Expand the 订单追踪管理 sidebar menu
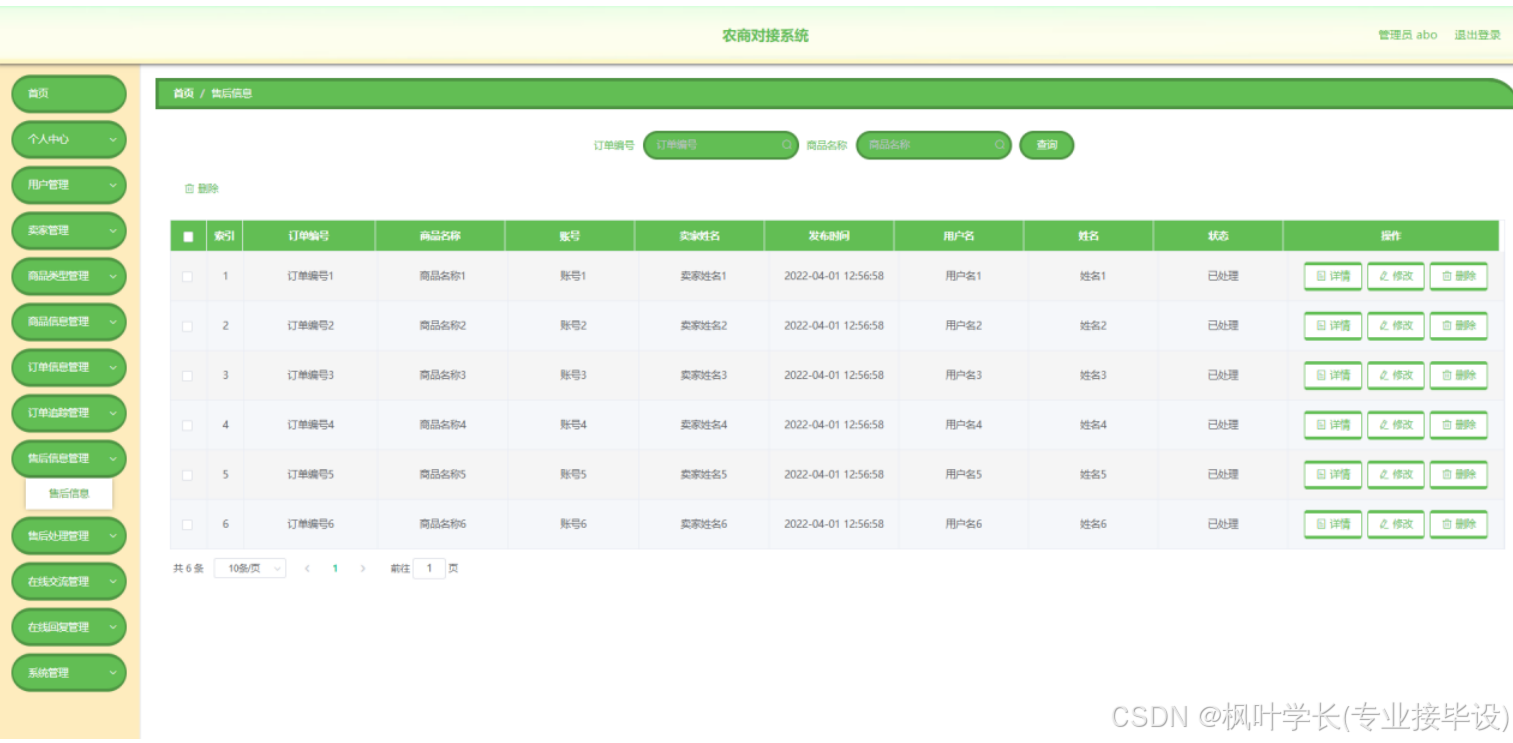 coord(69,413)
